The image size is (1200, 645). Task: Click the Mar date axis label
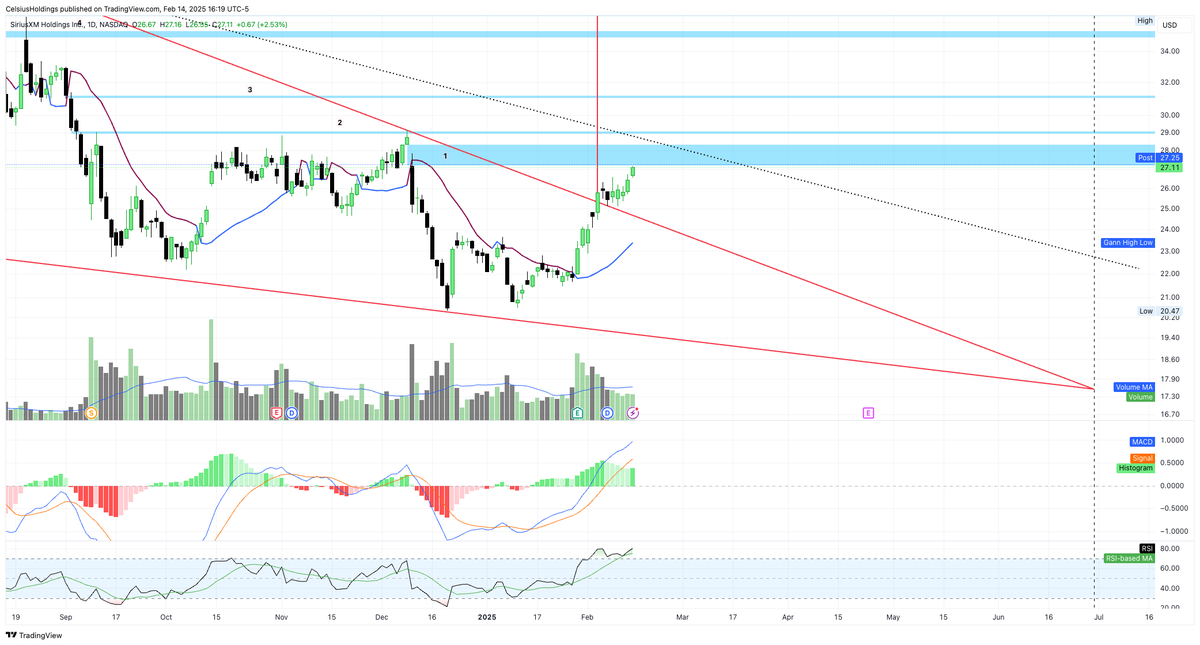tap(683, 619)
